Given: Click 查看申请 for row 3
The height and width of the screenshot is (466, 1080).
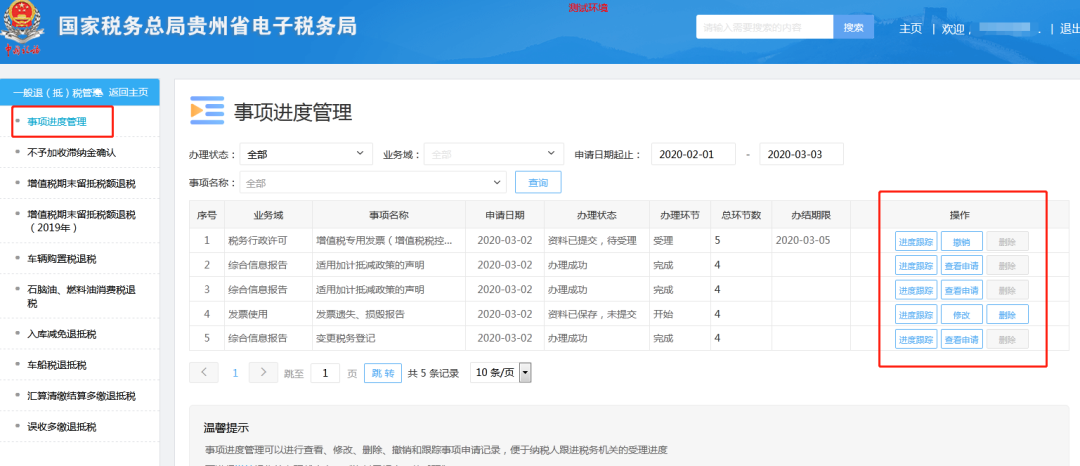Looking at the screenshot, I should (x=962, y=290).
